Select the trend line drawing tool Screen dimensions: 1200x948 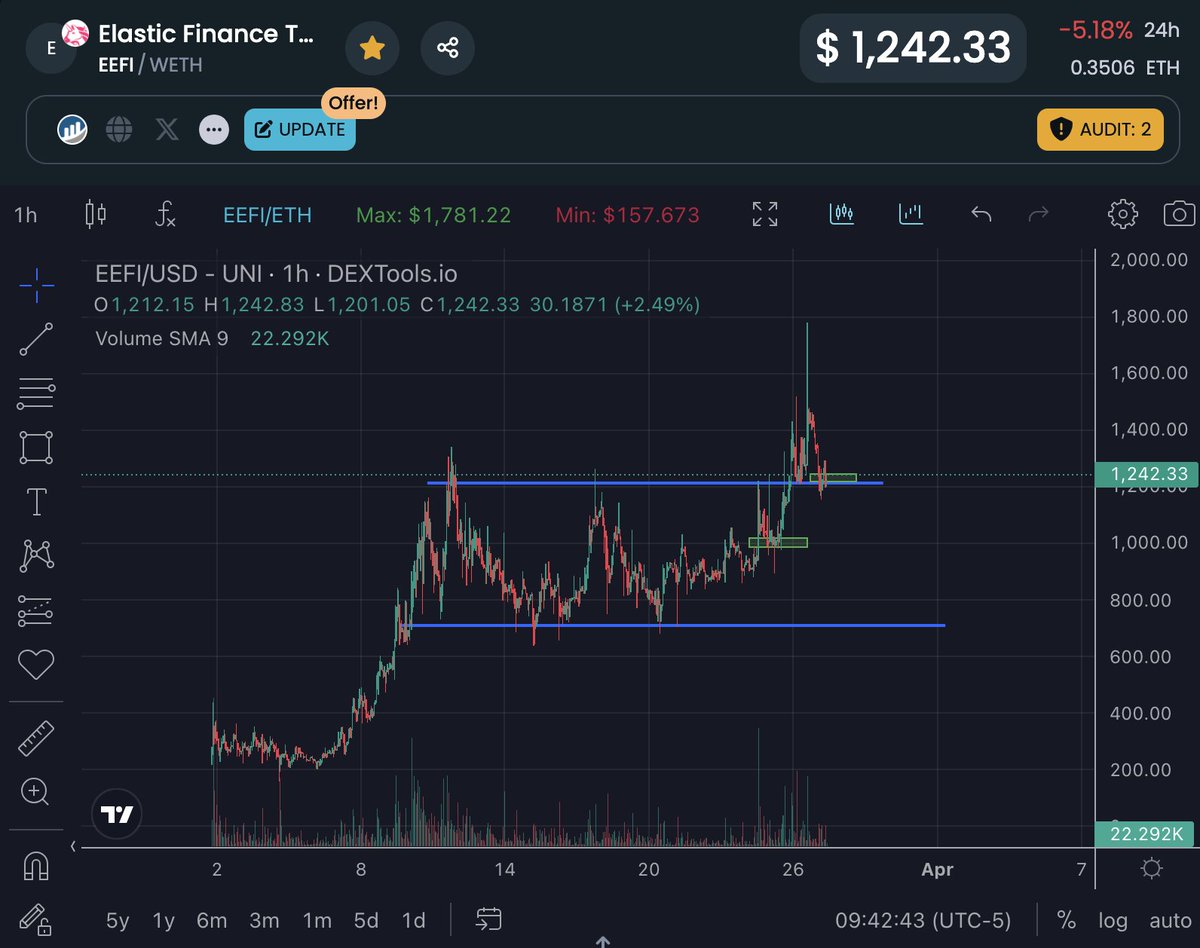point(36,338)
